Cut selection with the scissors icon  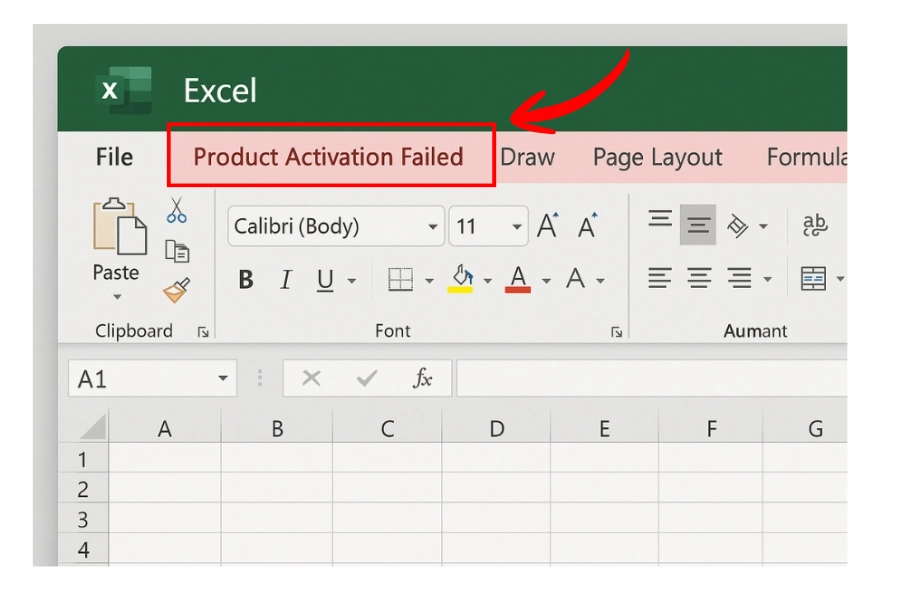click(176, 210)
